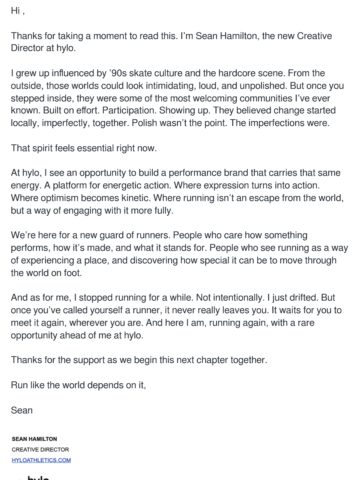Image resolution: width=360 pixels, height=480 pixels.
Task: Click the CREATIVE DIRECTOR title in signature
Action: coord(40,449)
